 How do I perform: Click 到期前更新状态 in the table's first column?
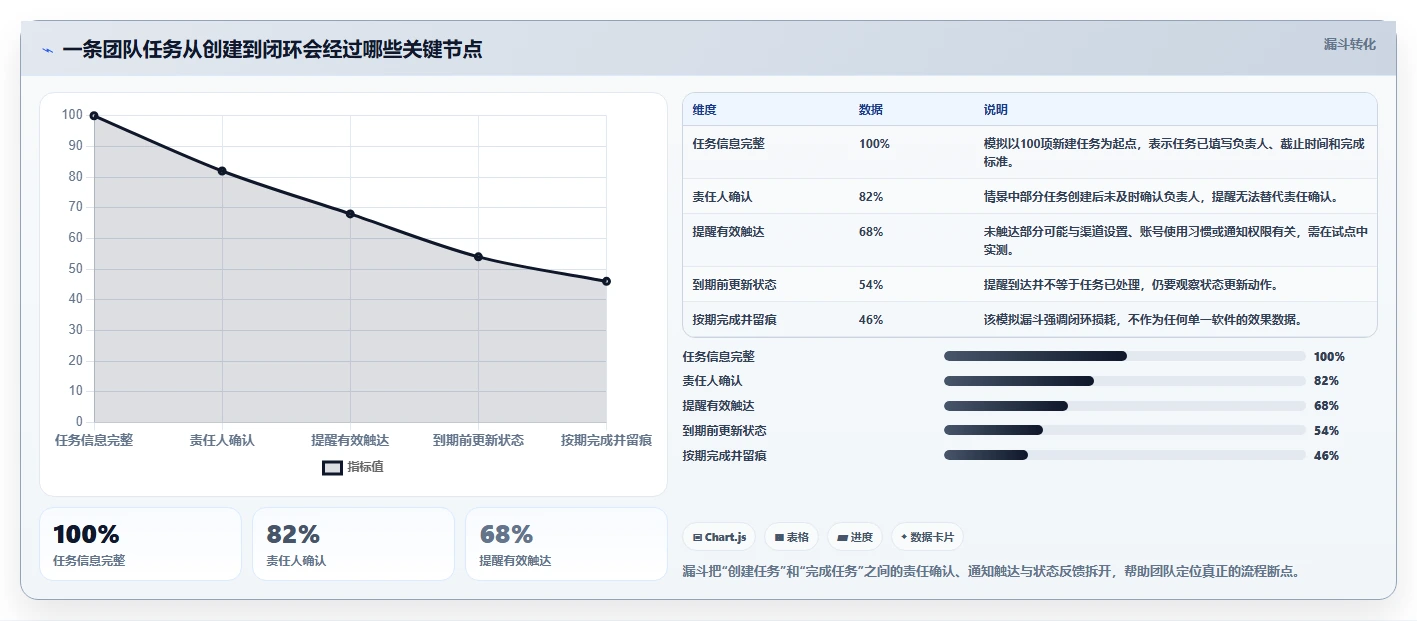(x=734, y=285)
